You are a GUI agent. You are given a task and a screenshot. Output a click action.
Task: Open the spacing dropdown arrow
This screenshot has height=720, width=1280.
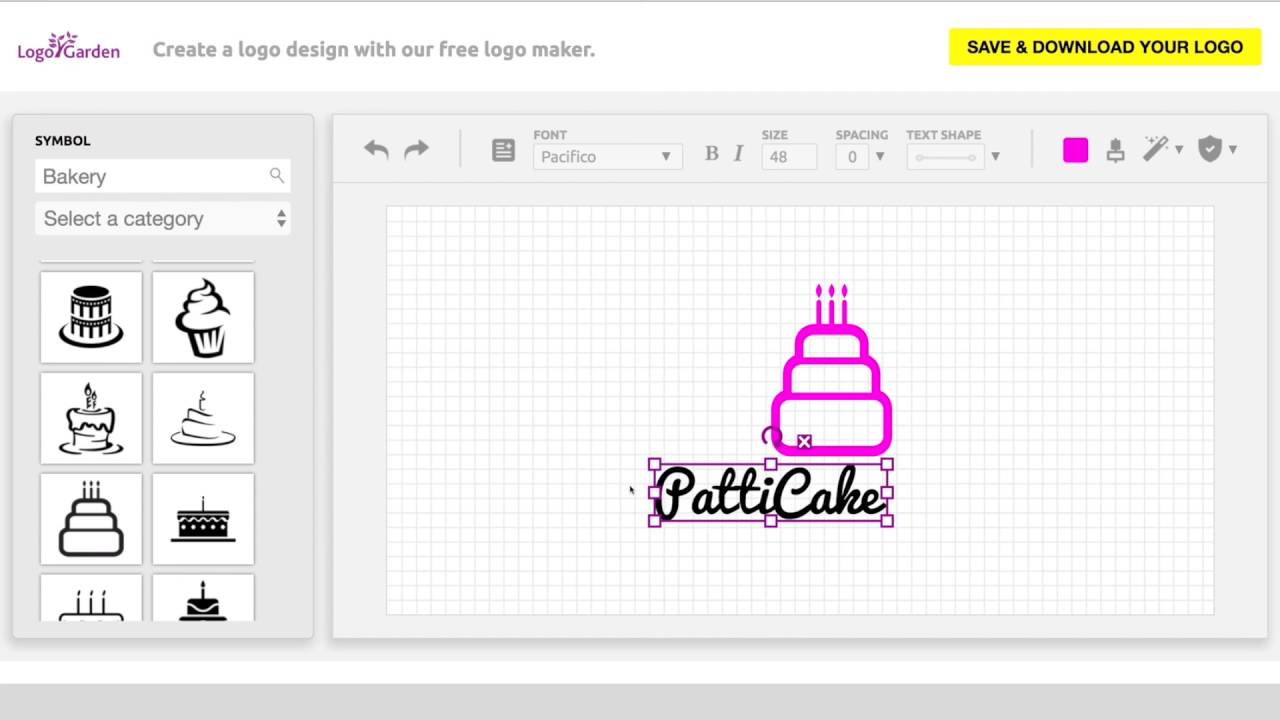pos(880,156)
